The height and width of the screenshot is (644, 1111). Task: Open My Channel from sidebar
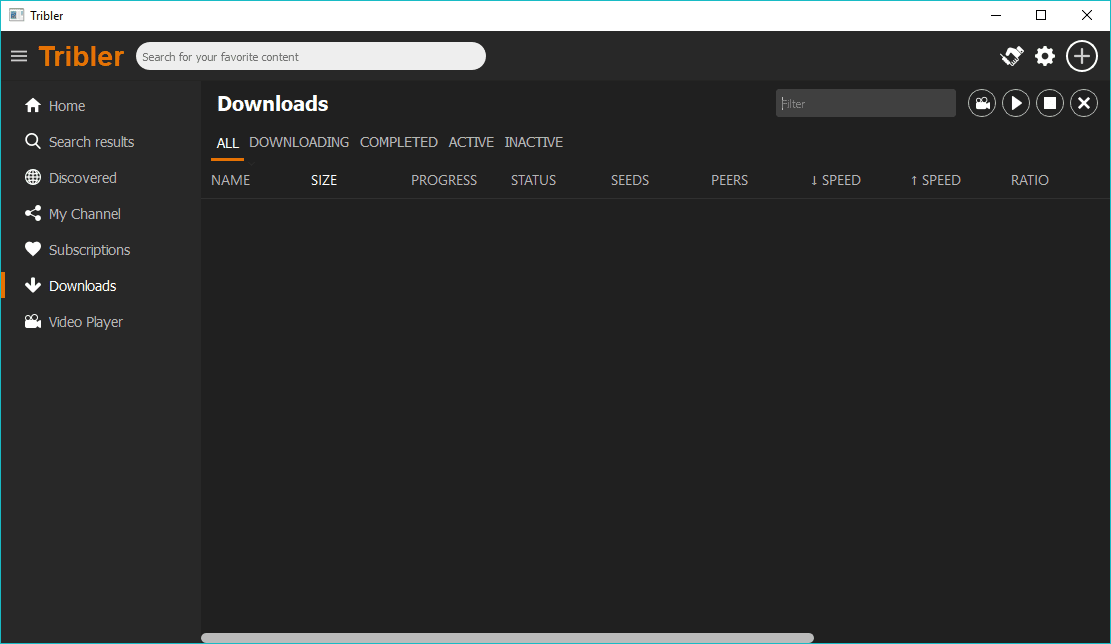pyautogui.click(x=84, y=214)
